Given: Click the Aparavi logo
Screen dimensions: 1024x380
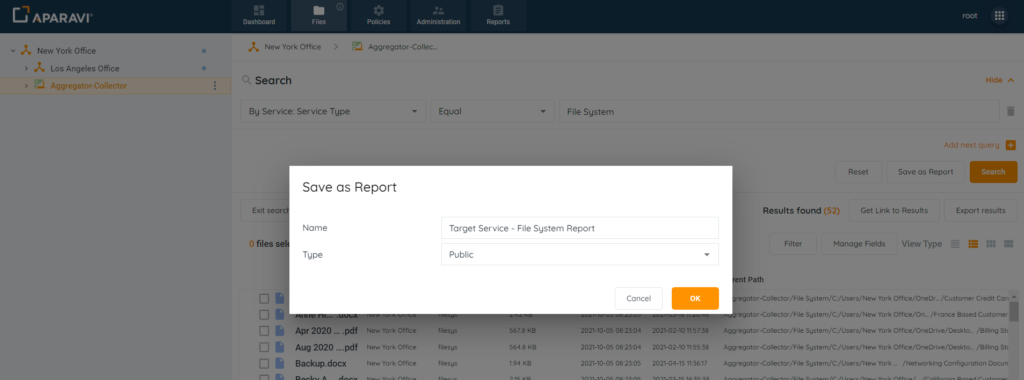Looking at the screenshot, I should point(52,16).
